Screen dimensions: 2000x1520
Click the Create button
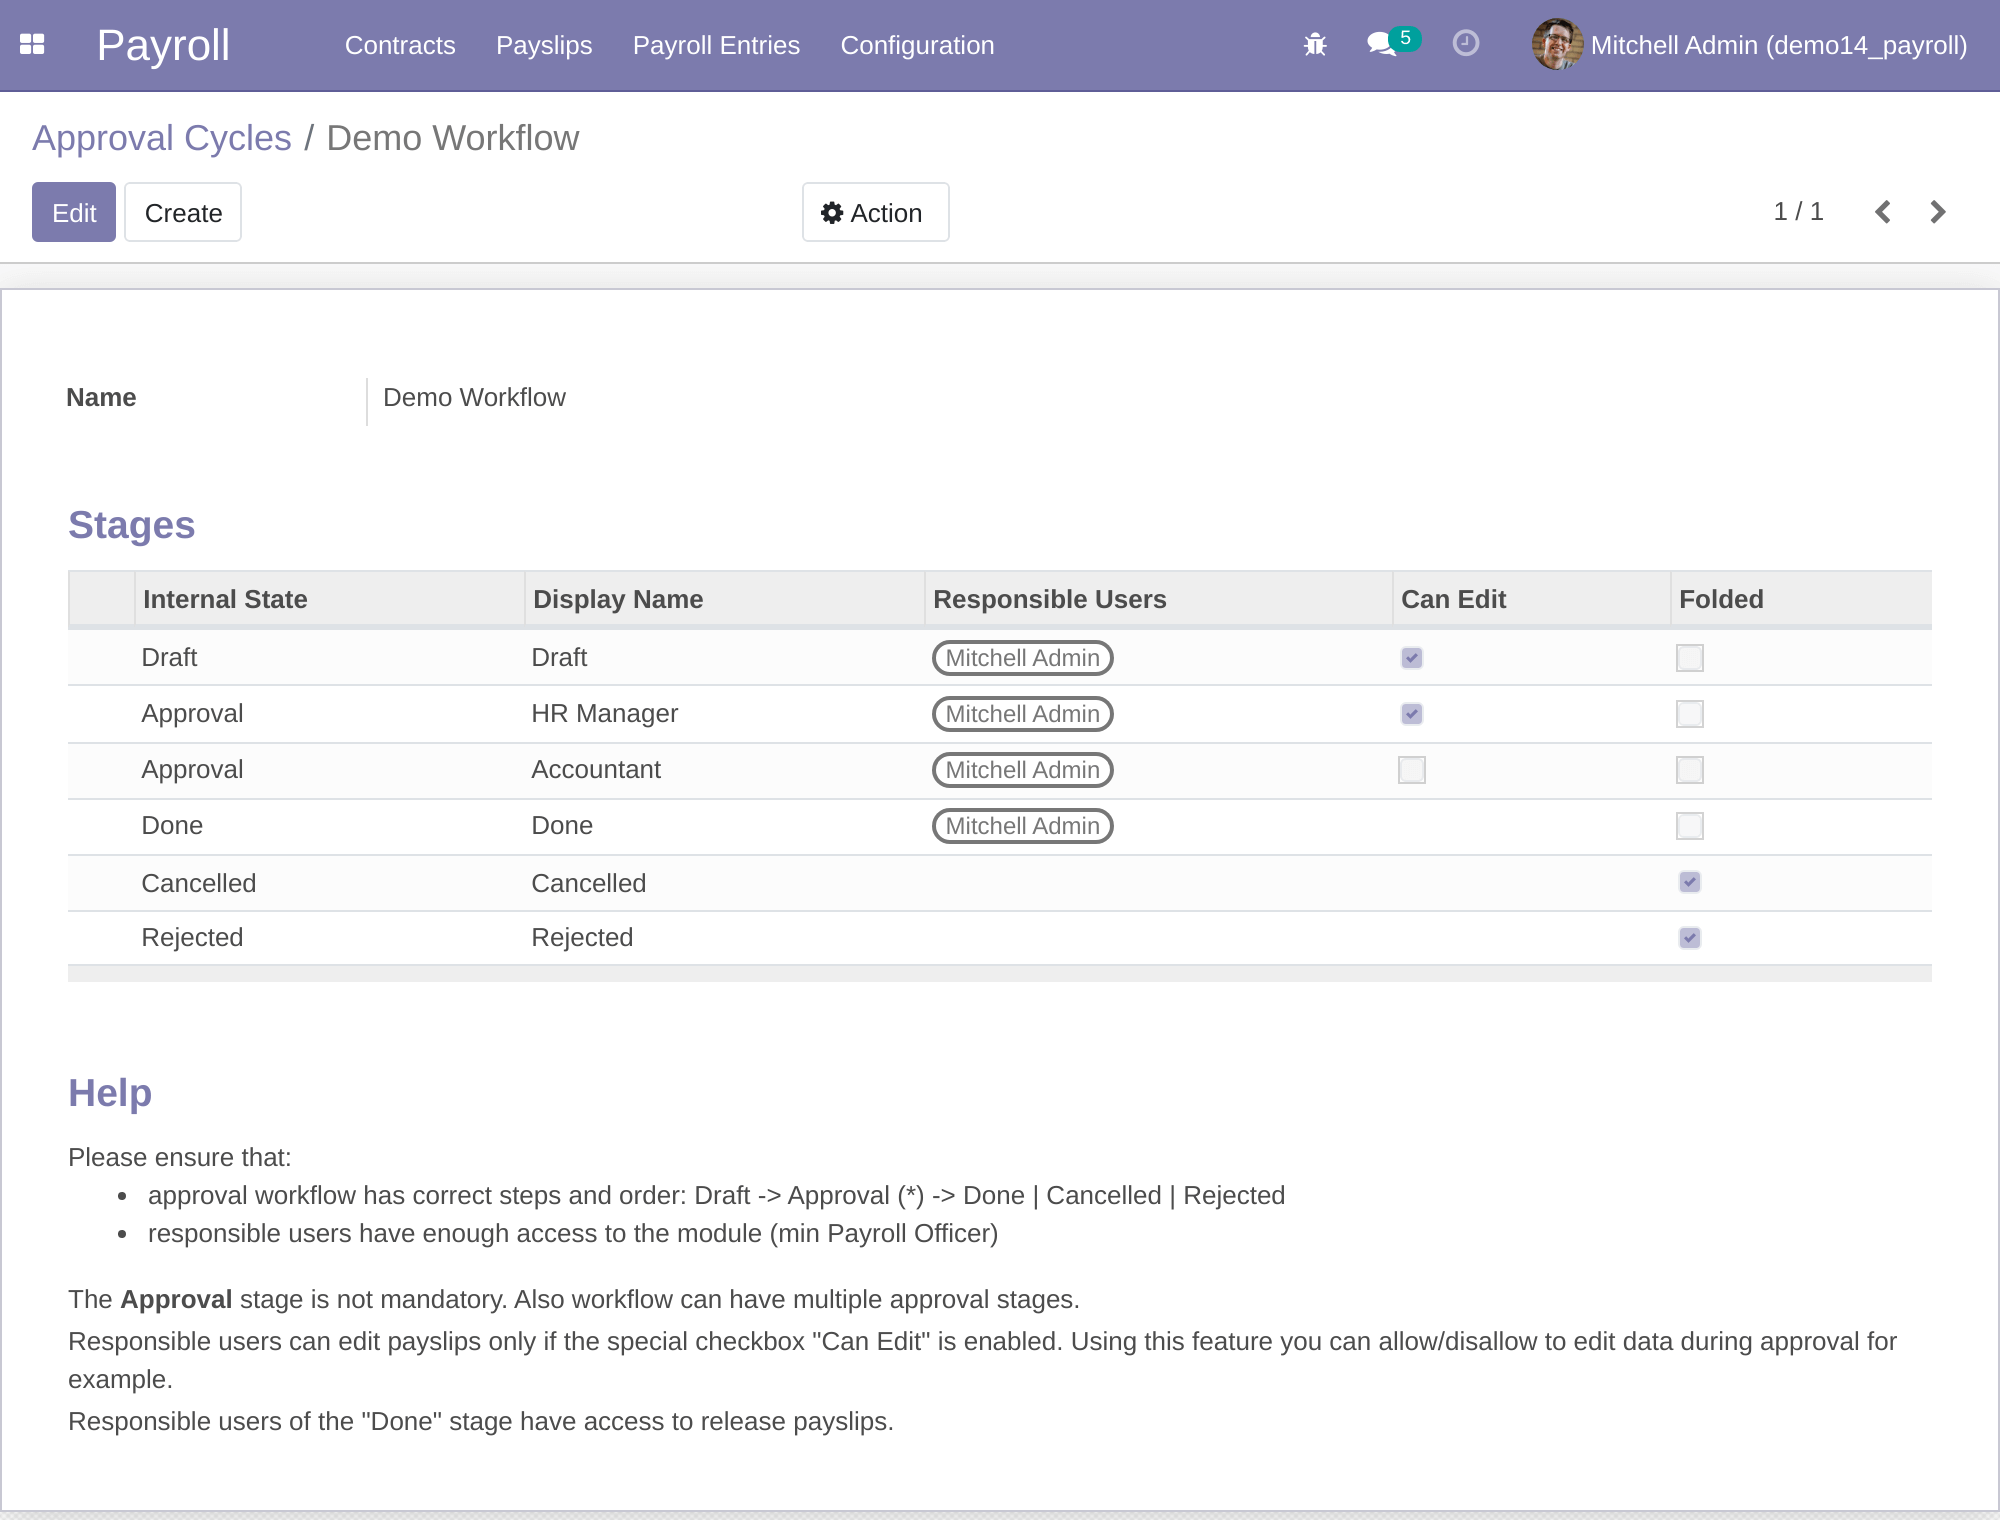coord(182,212)
